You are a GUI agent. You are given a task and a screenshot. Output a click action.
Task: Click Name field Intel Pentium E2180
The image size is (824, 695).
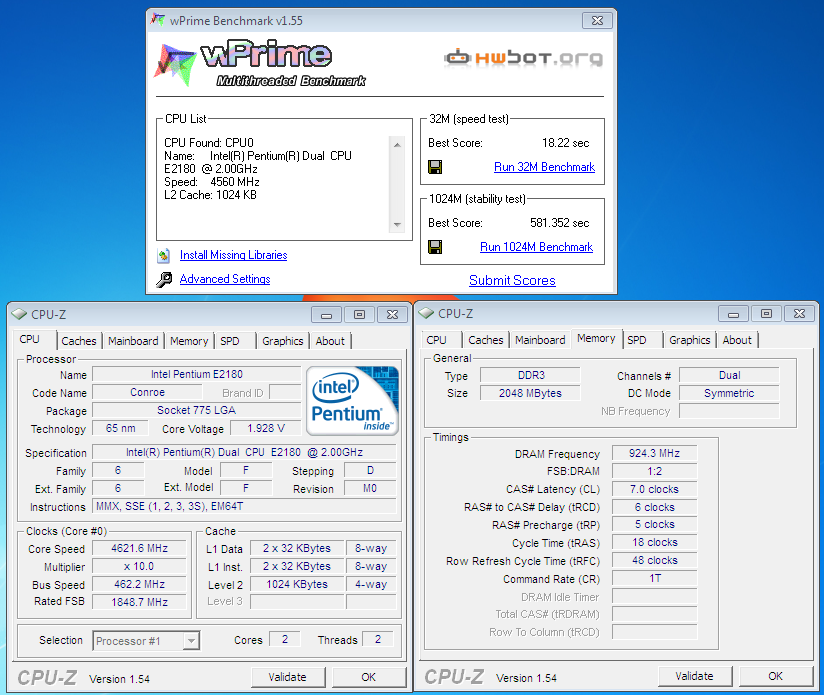[x=197, y=374]
